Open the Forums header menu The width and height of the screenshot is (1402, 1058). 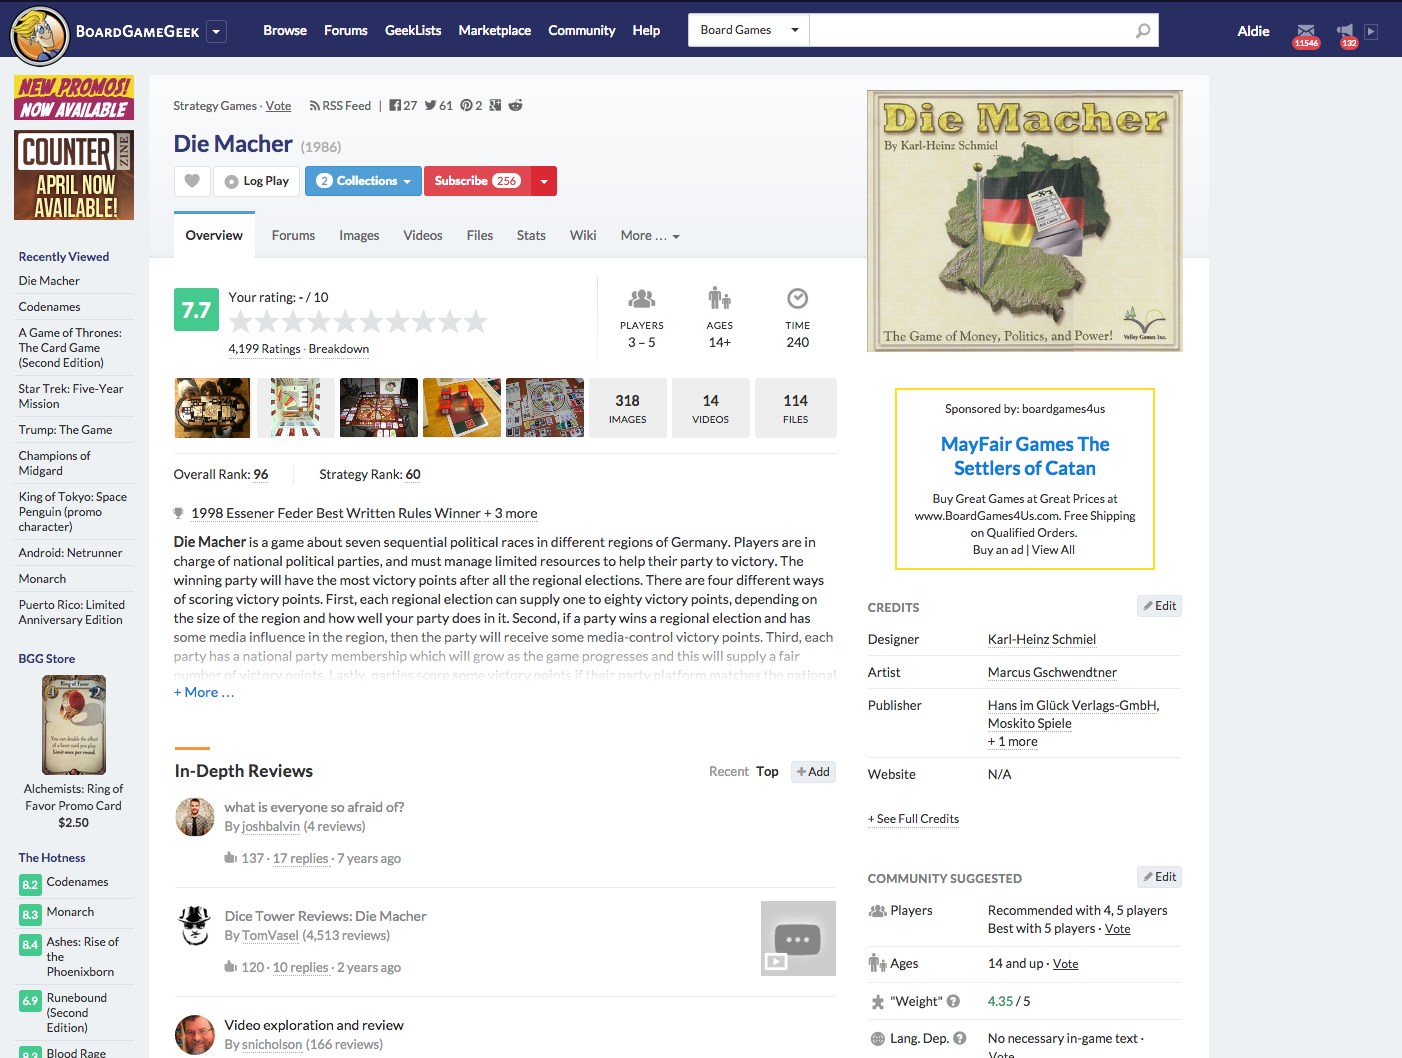[346, 31]
